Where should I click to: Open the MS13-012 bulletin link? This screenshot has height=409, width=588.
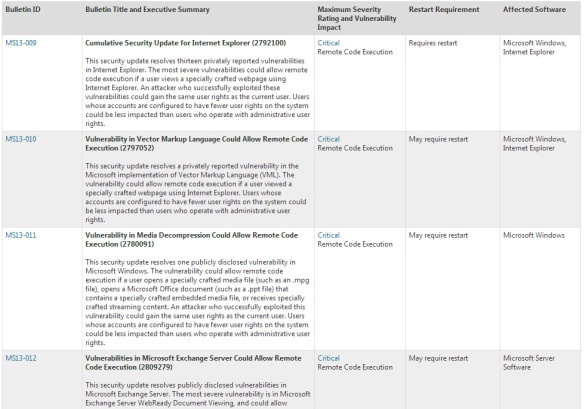click(21, 358)
